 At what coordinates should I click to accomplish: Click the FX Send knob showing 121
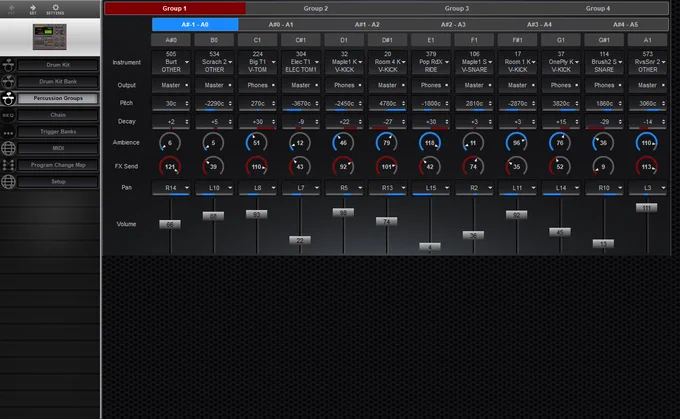tap(170, 167)
